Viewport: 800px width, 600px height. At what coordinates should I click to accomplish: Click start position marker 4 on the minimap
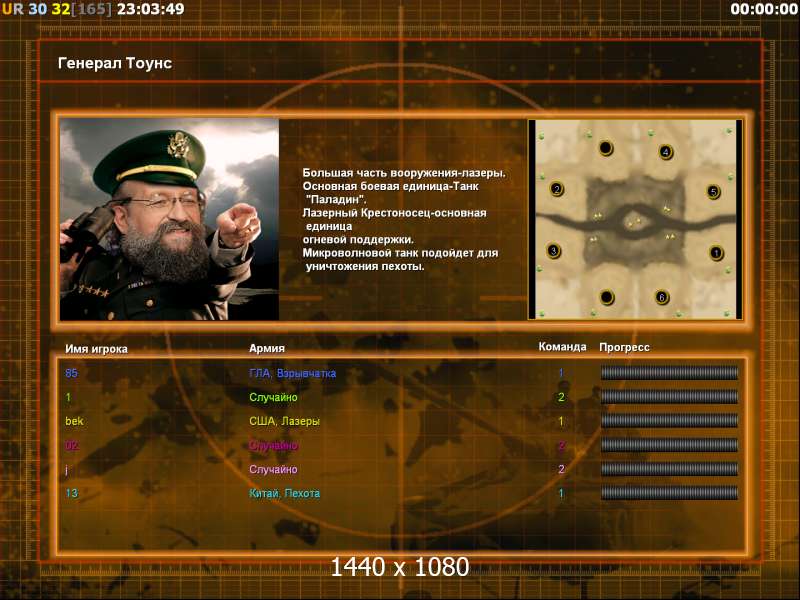pyautogui.click(x=665, y=152)
